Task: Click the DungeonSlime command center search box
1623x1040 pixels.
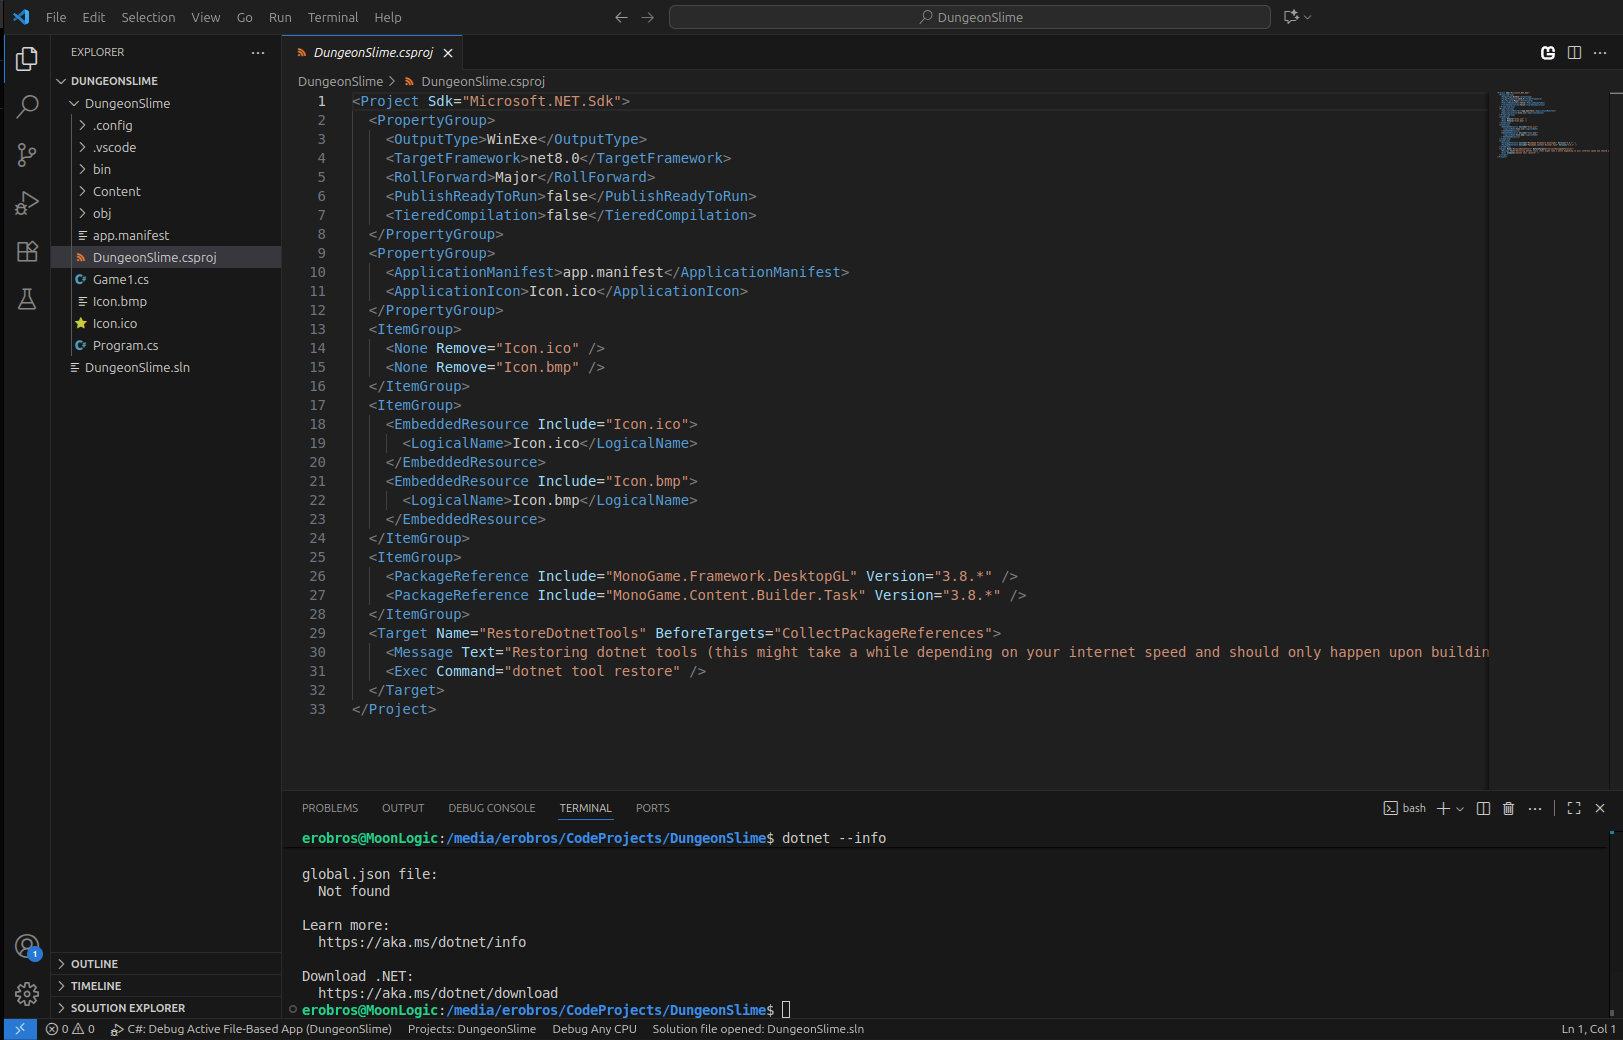Action: pyautogui.click(x=969, y=17)
